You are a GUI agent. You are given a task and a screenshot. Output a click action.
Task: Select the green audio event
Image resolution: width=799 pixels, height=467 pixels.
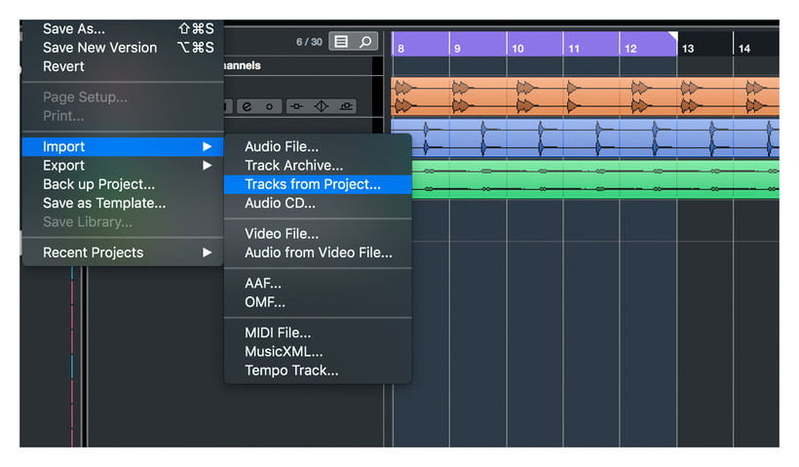(595, 179)
